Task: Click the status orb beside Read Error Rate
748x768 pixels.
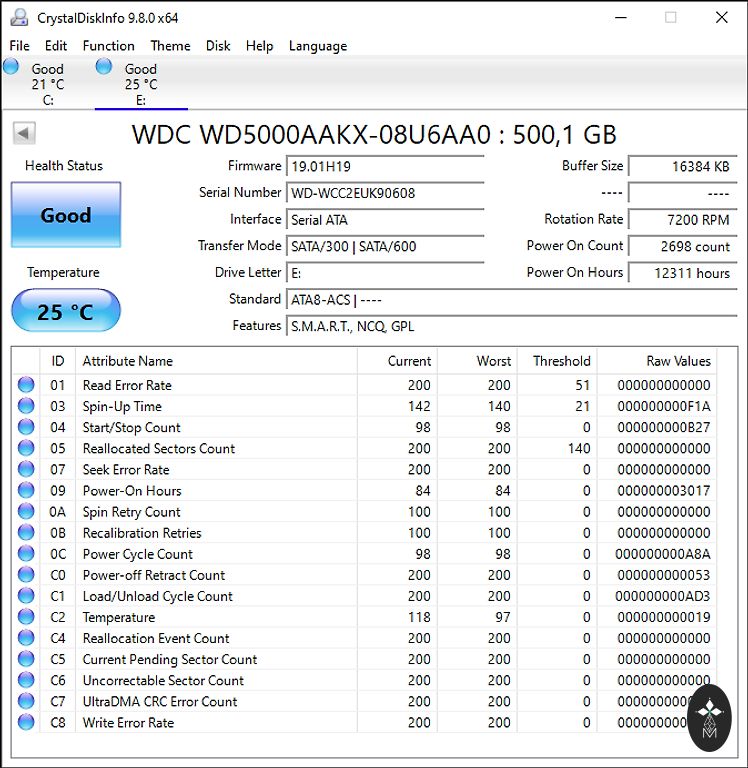Action: coord(26,385)
